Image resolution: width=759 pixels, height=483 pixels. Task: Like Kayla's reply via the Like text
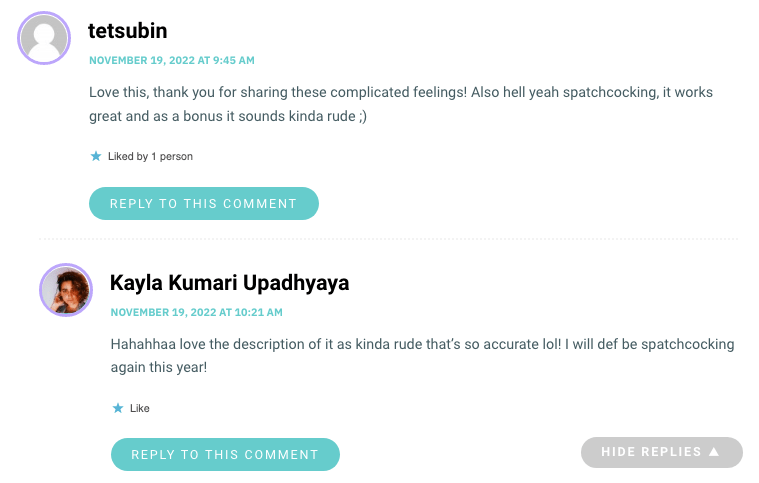[x=139, y=408]
